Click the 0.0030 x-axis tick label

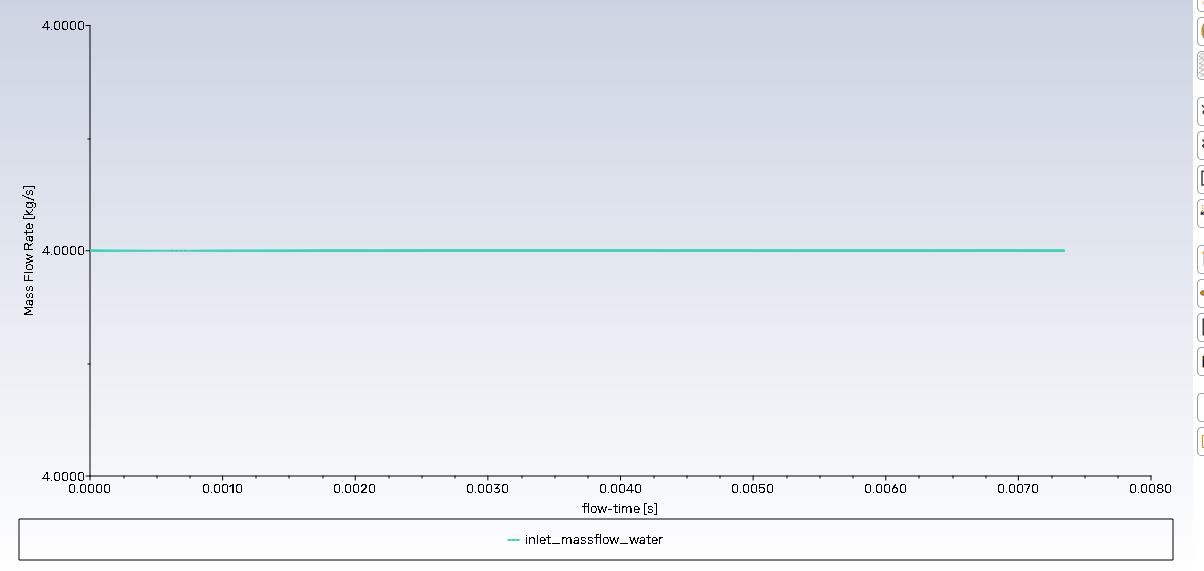click(487, 489)
